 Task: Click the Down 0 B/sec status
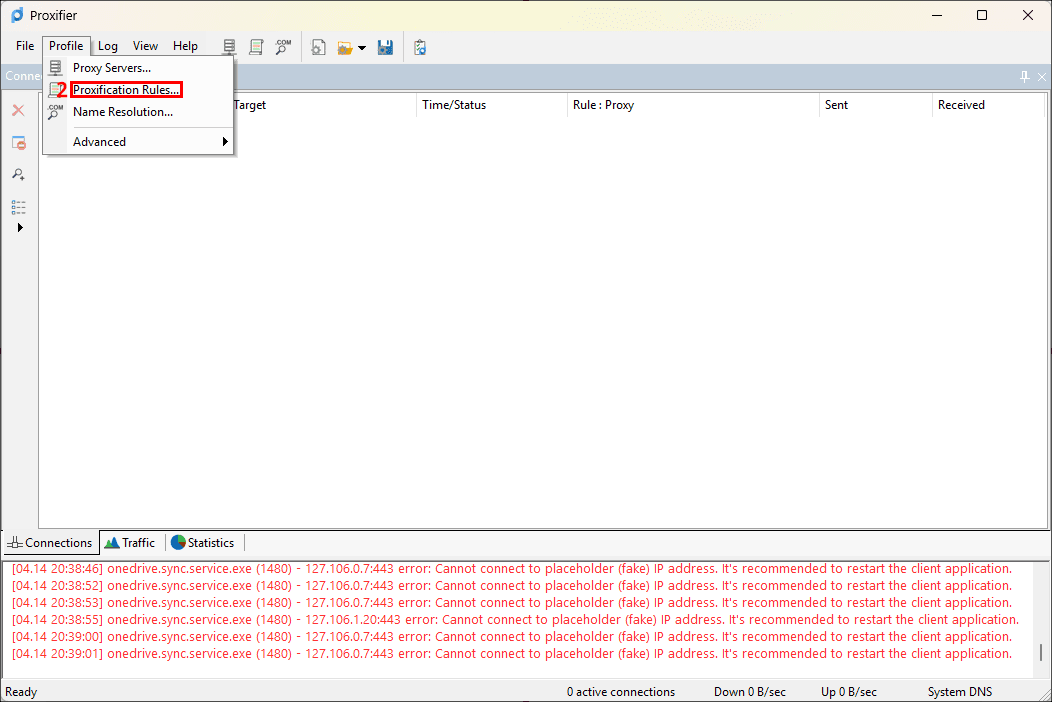coord(749,692)
